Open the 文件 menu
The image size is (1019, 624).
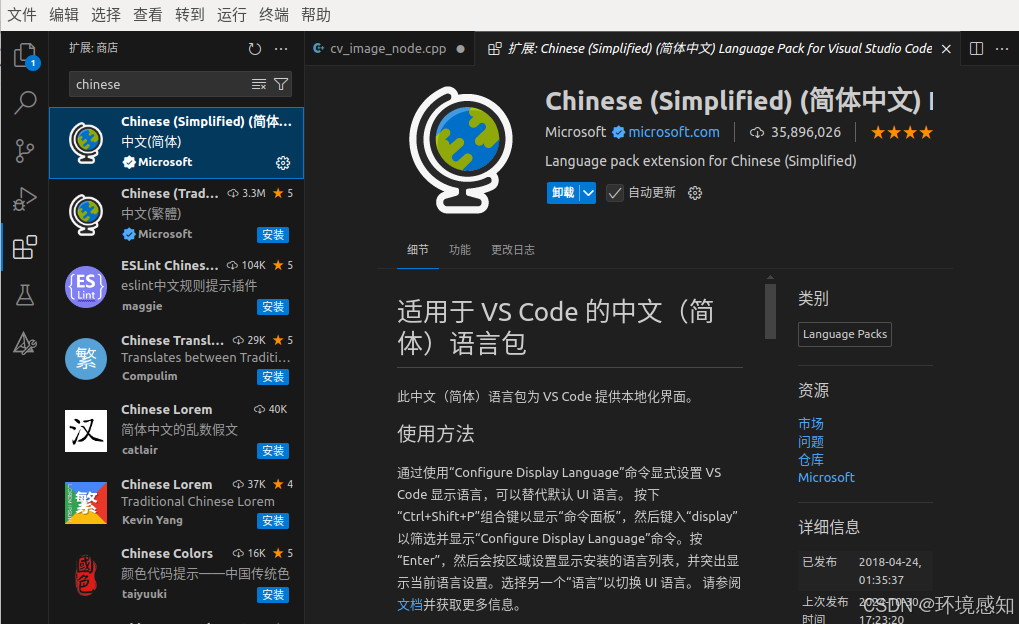point(21,15)
